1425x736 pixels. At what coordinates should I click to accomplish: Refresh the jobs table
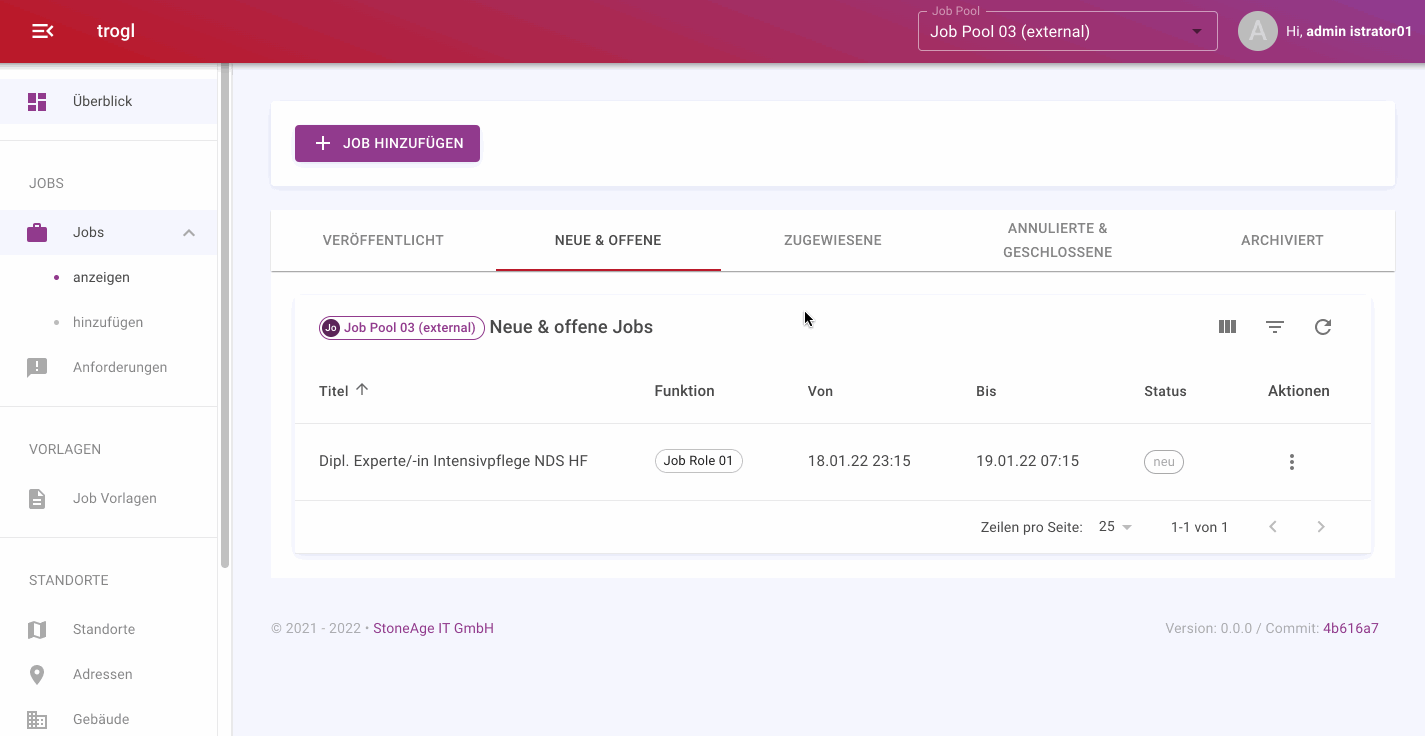[1322, 327]
